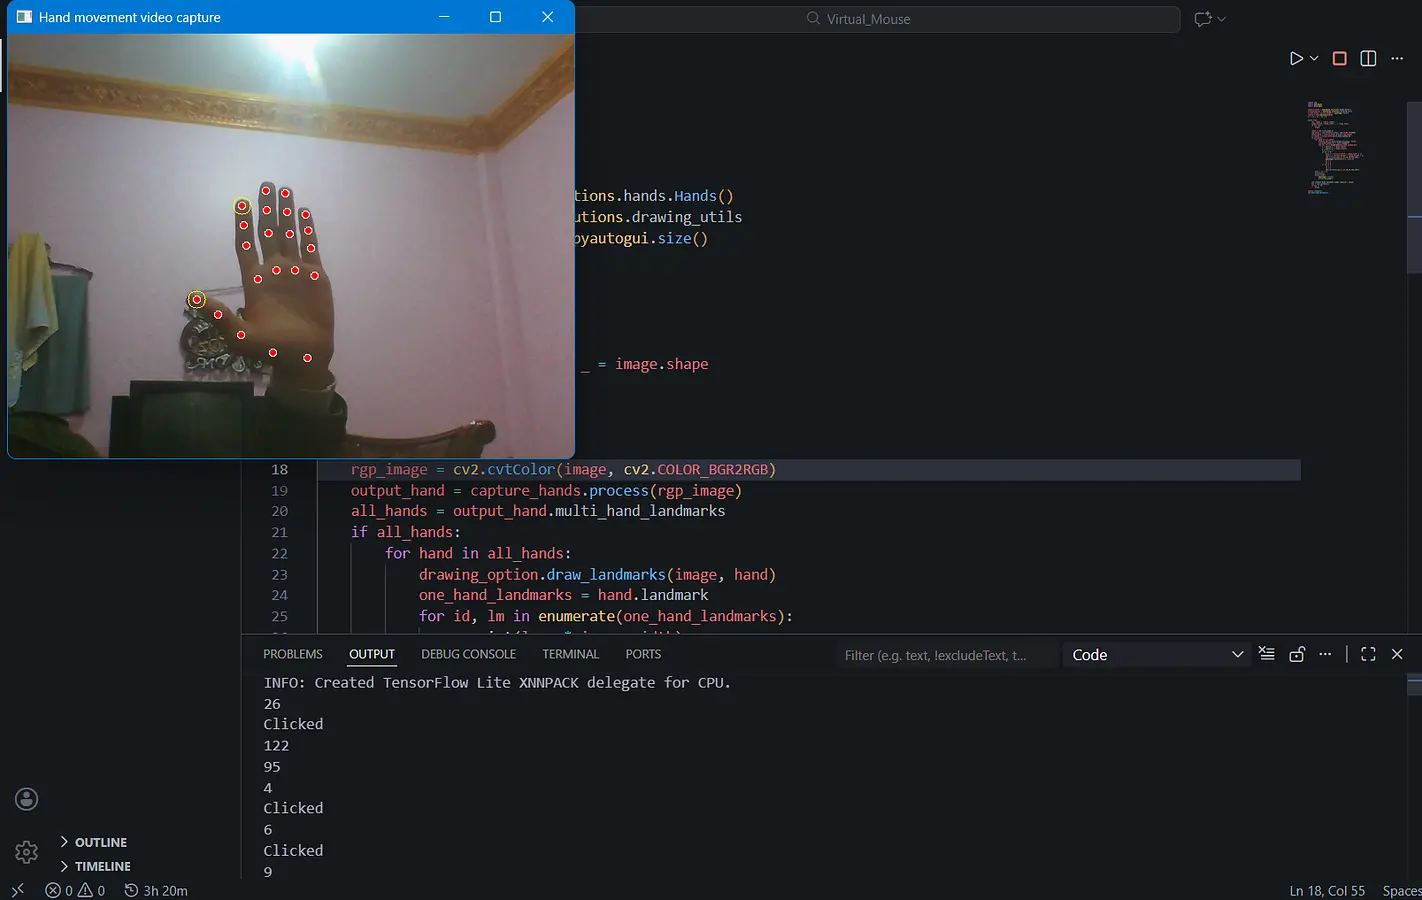This screenshot has width=1422, height=900.
Task: Open more editor actions ellipsis menu
Action: click(x=1397, y=59)
